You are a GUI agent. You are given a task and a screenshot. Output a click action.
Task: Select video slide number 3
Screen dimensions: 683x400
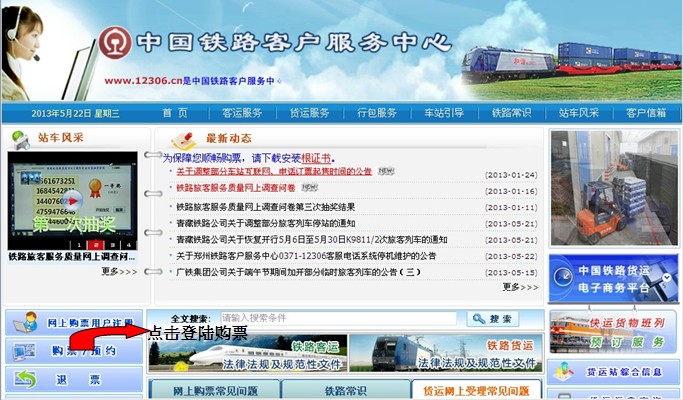[112, 245]
